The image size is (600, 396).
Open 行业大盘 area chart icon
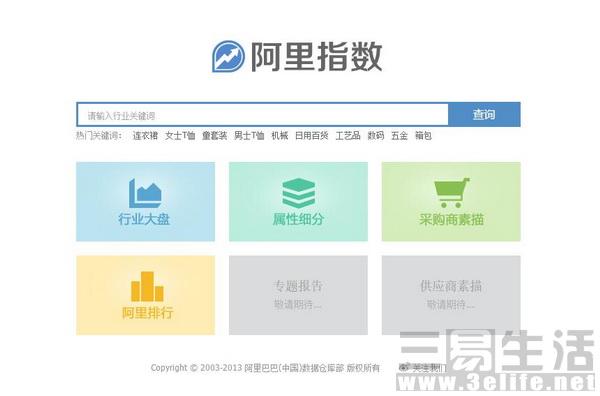pyautogui.click(x=145, y=193)
